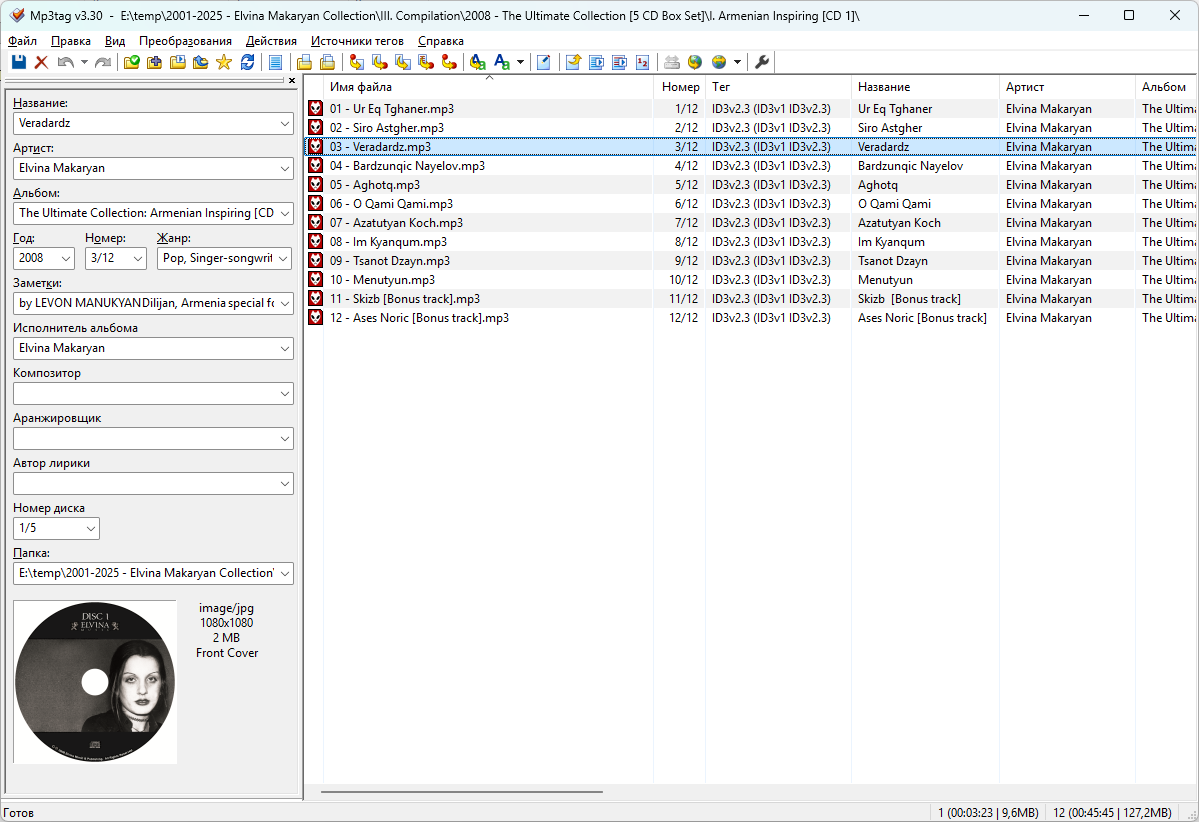Open the Год year dropdown
Viewport: 1199px width, 822px height.
(64, 258)
